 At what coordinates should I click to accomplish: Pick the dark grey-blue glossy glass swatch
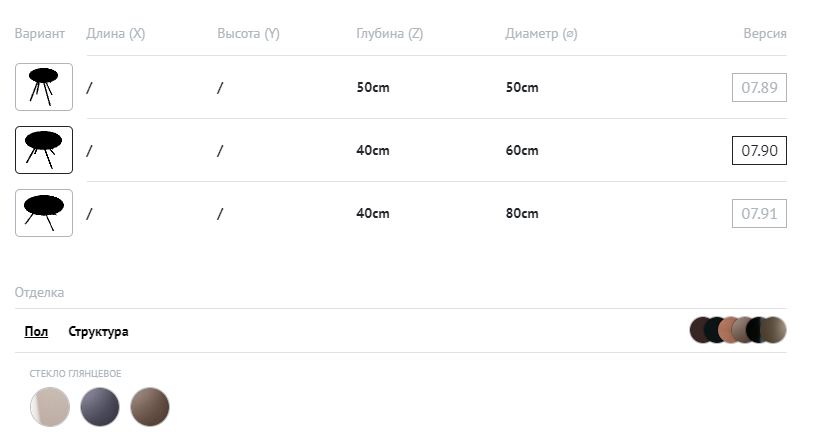point(100,407)
